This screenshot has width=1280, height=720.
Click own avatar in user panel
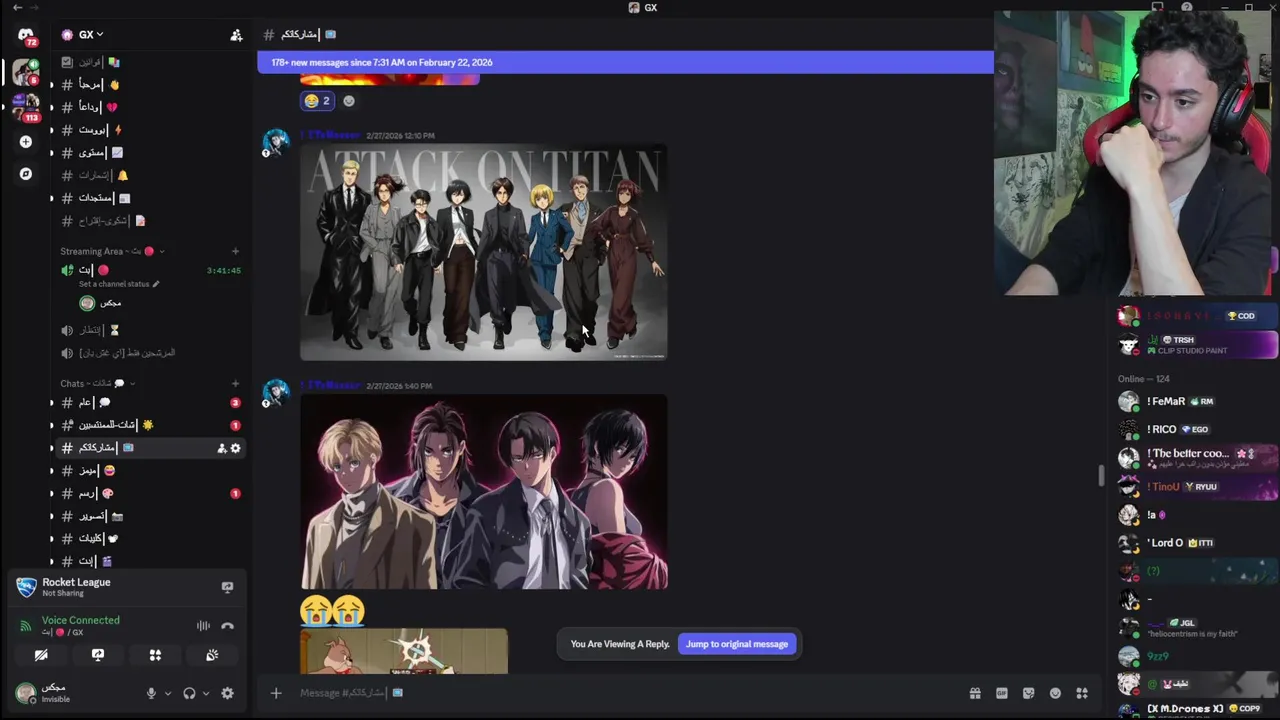tap(26, 692)
